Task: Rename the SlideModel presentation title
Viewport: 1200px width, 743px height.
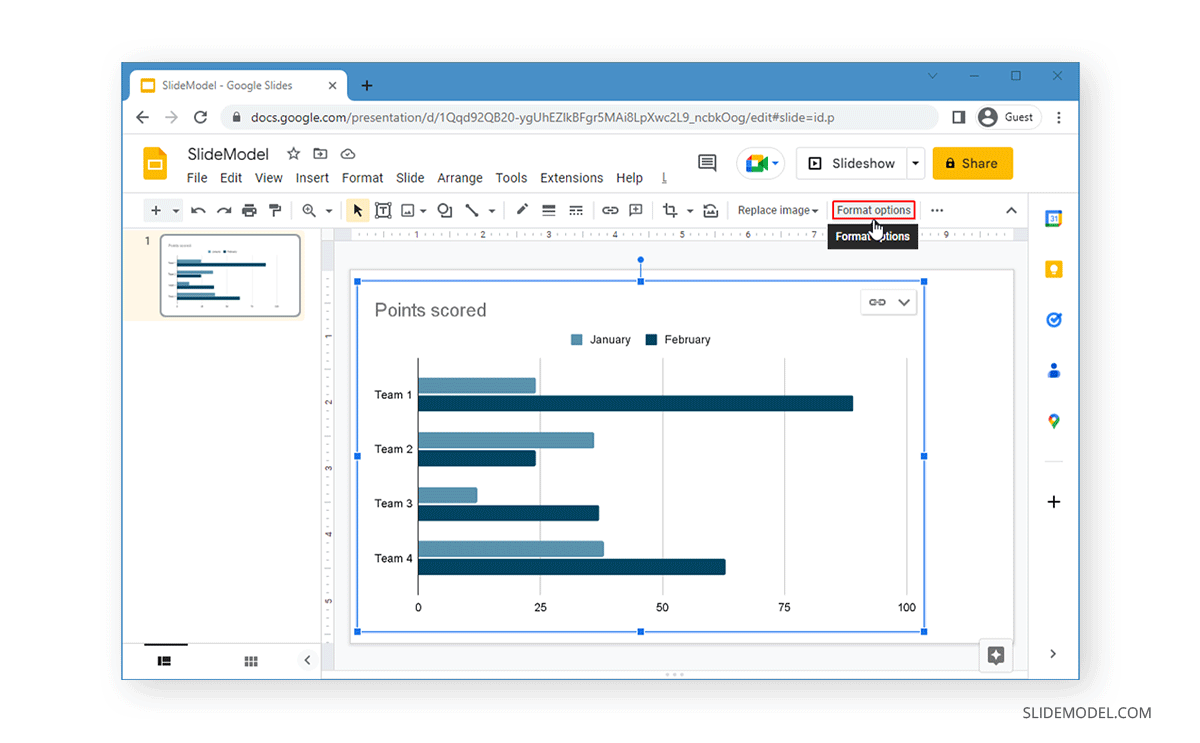Action: point(228,154)
